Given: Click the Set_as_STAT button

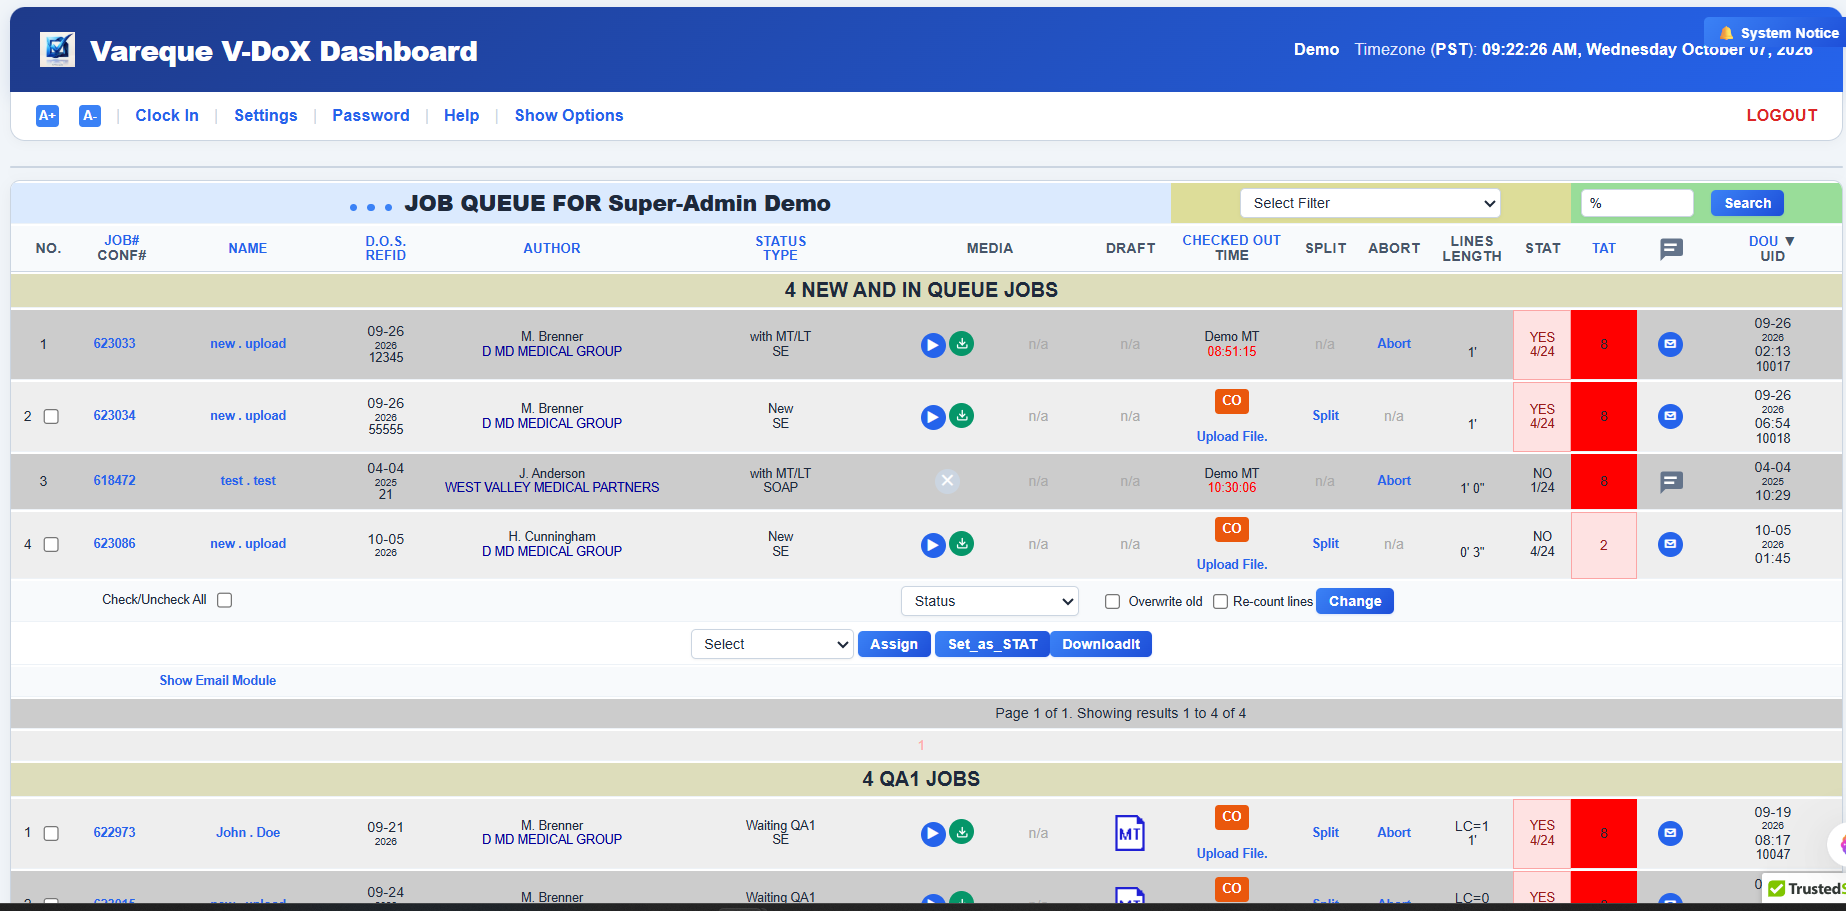Looking at the screenshot, I should 992,644.
